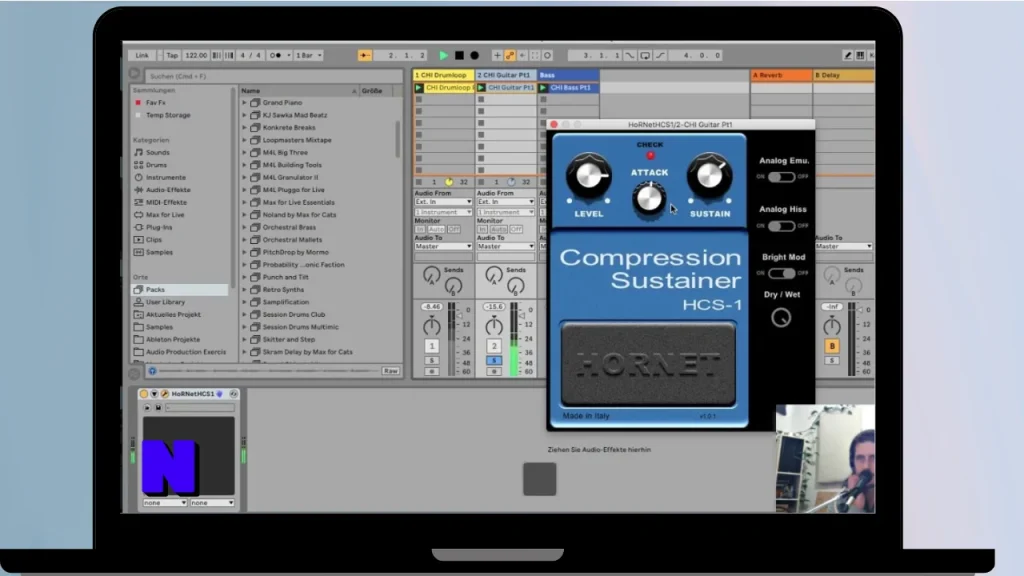Solo track 1 CHI Drumloop
This screenshot has width=1024, height=576.
432,360
